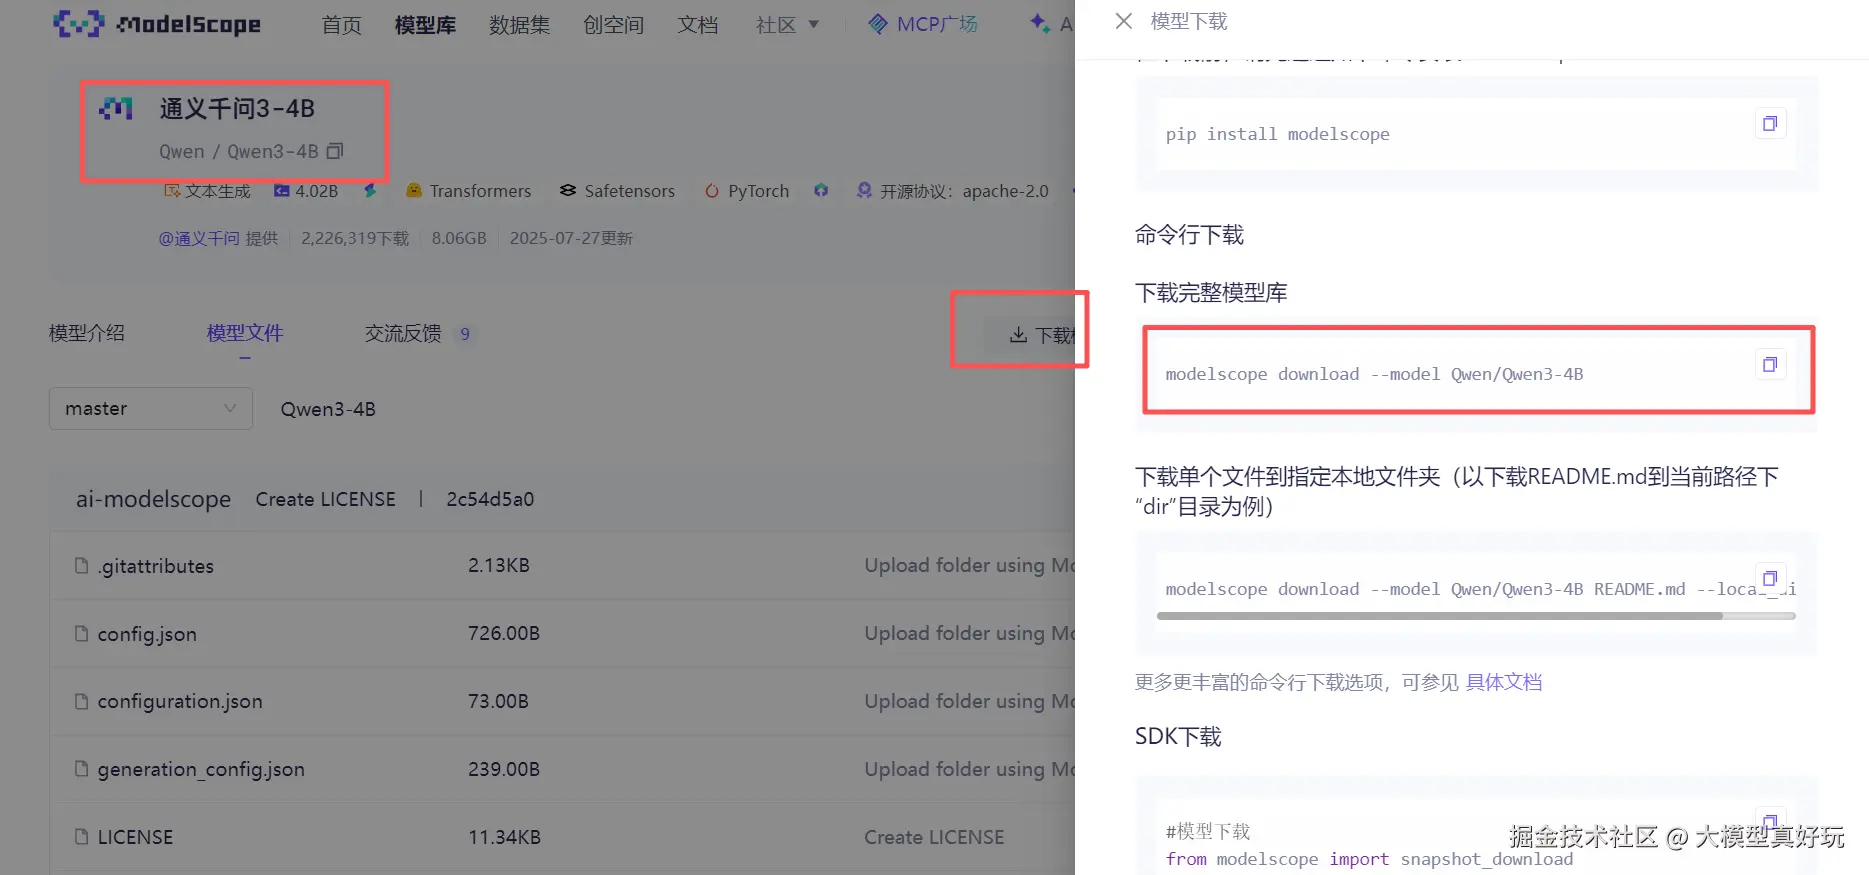Copy the Qwen/Qwen3-4B model ID icon

pos(335,151)
